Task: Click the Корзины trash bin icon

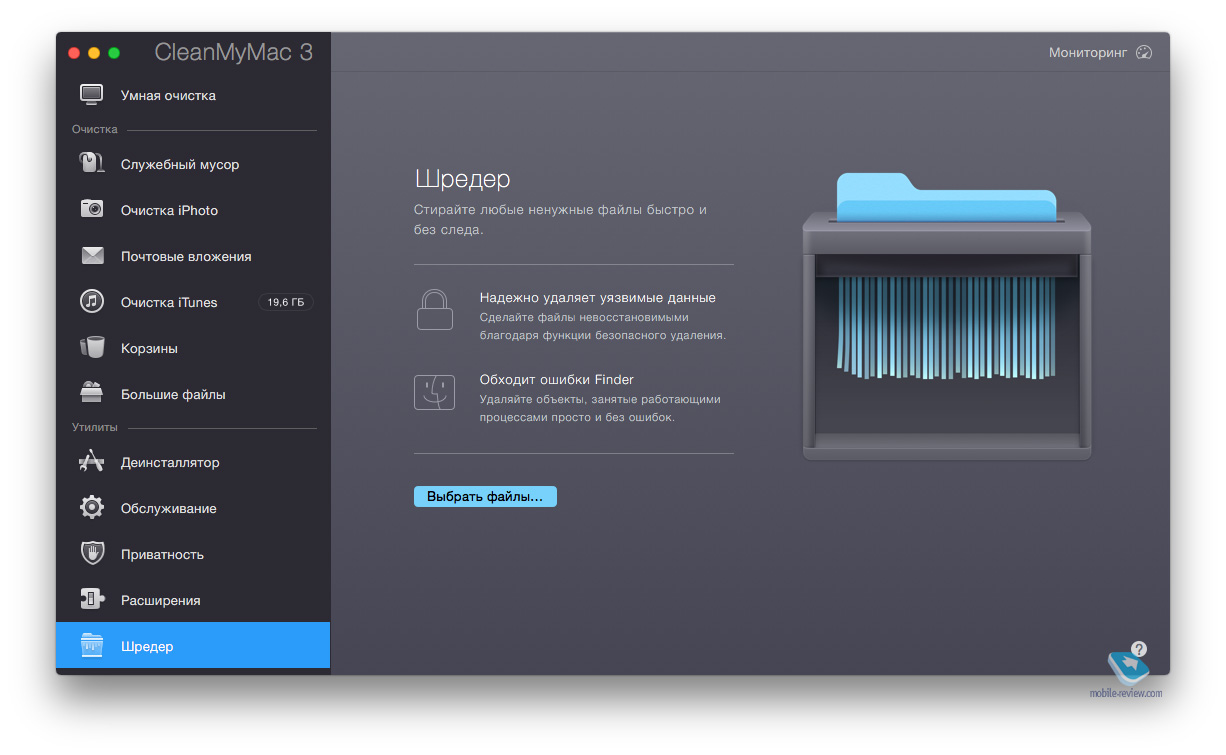Action: pyautogui.click(x=92, y=348)
